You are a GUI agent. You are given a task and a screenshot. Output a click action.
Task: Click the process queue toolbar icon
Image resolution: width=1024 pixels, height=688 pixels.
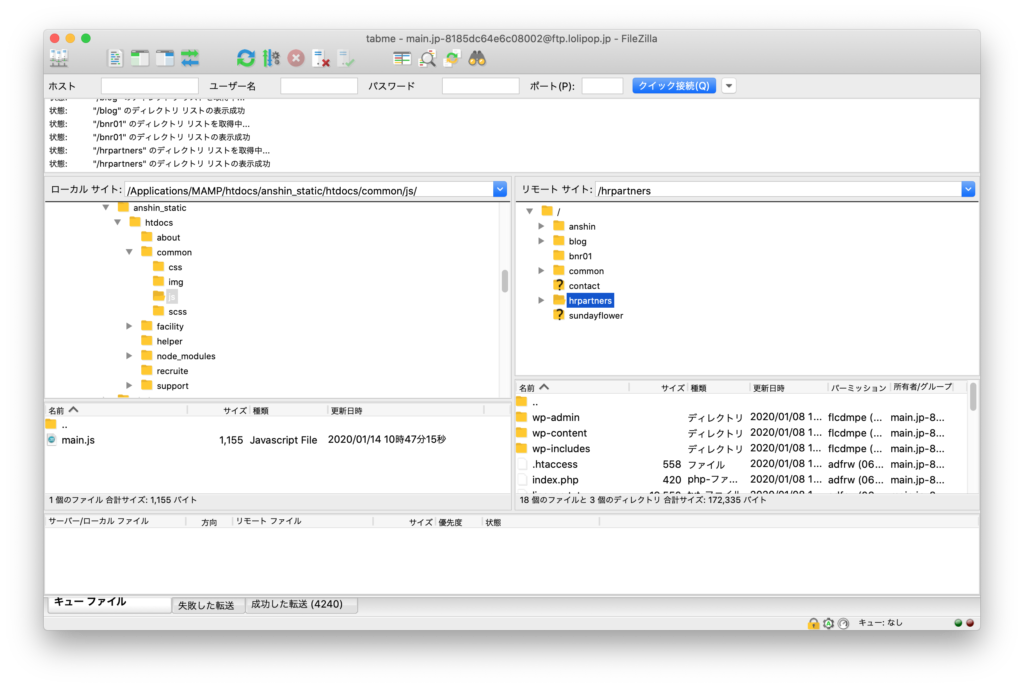(271, 58)
